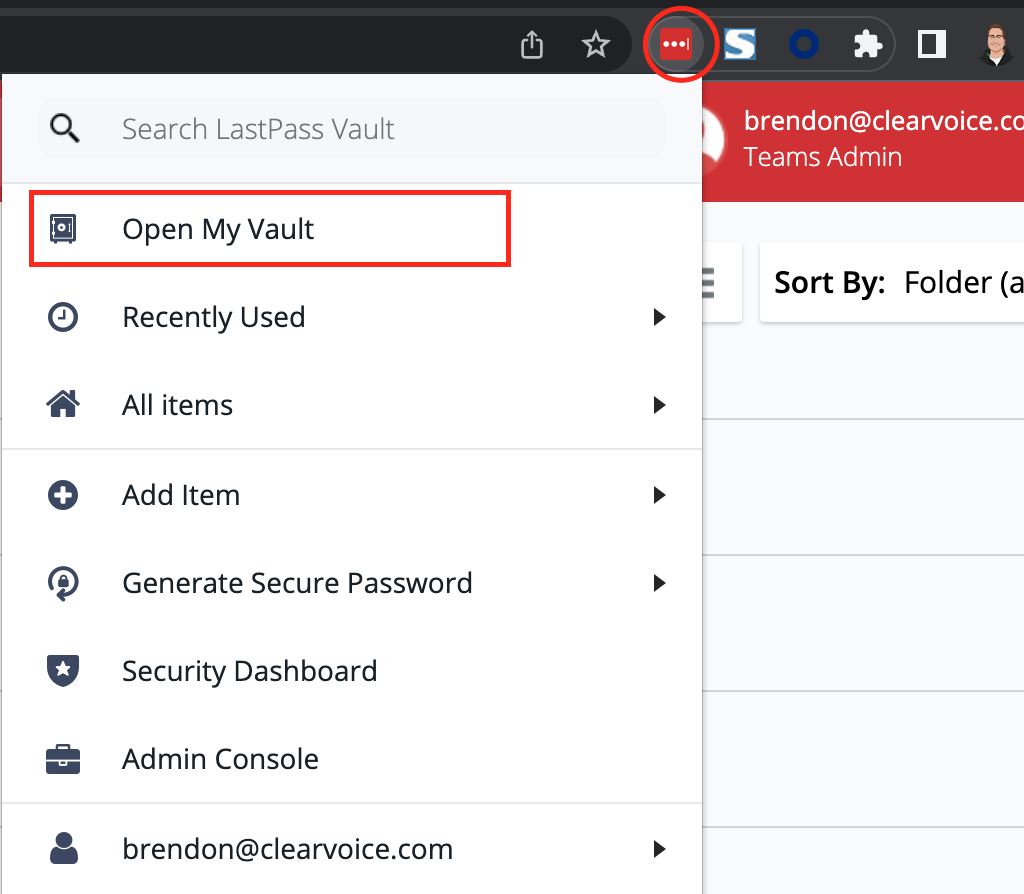The image size is (1024, 894).
Task: Click the Teams Admin label in header
Action: tap(822, 157)
